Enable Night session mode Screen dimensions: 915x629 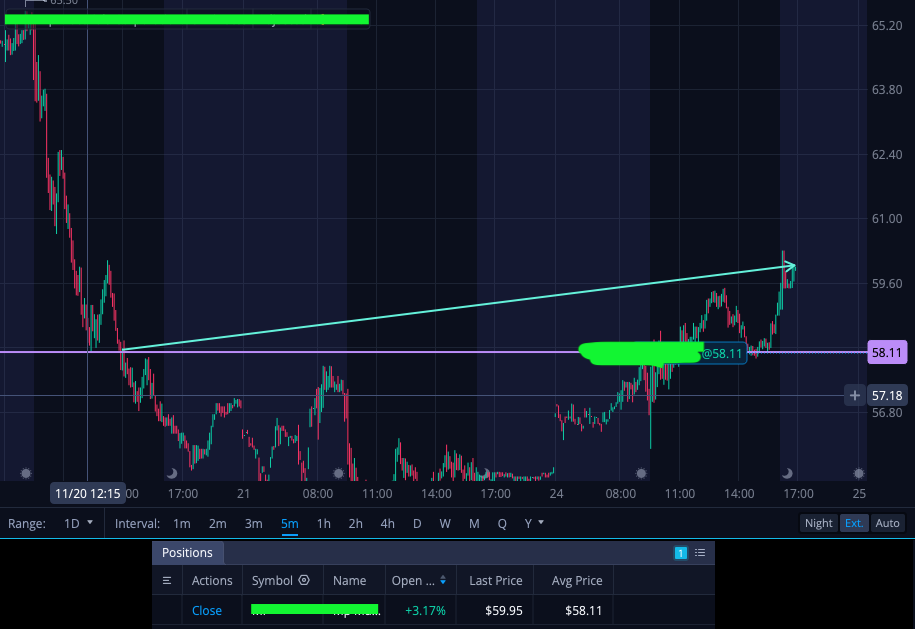click(x=818, y=523)
